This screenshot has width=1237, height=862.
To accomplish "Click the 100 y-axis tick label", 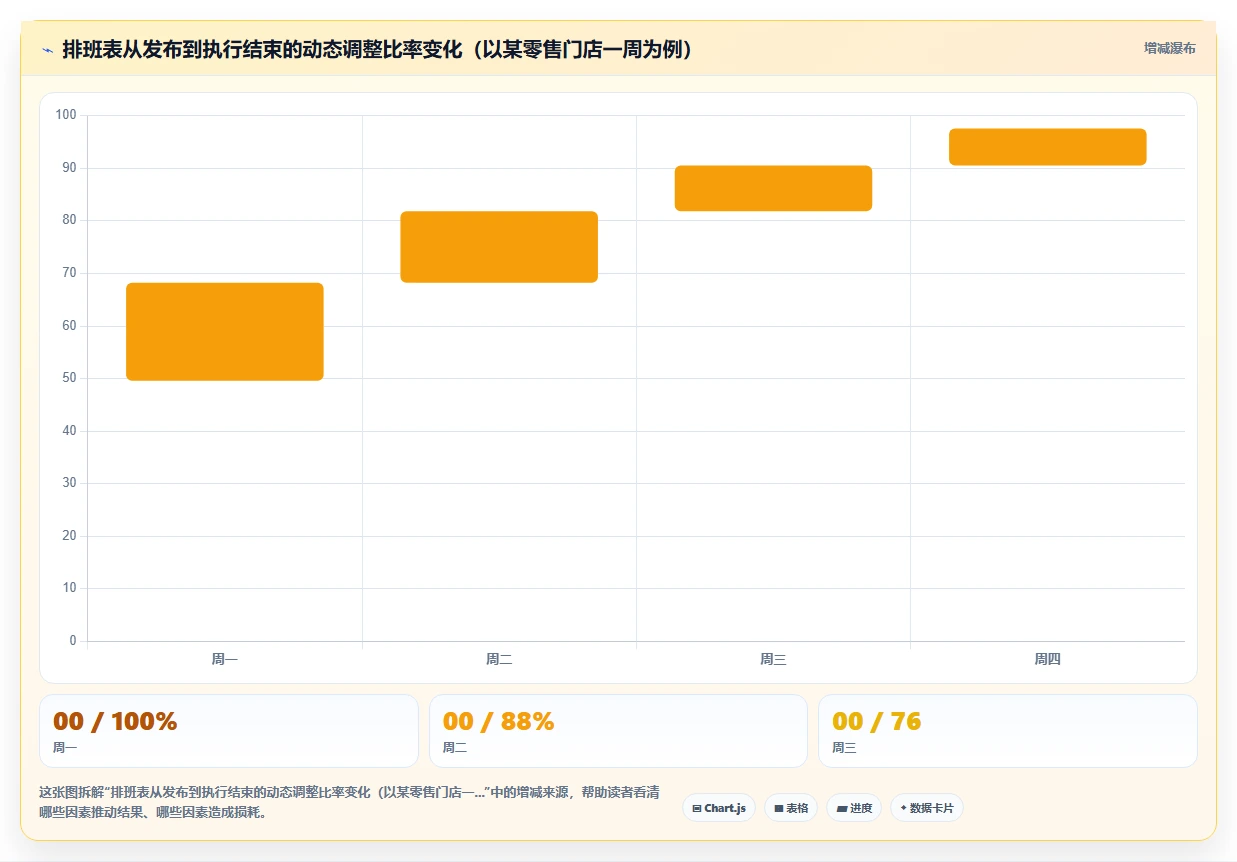I will 66,115.
